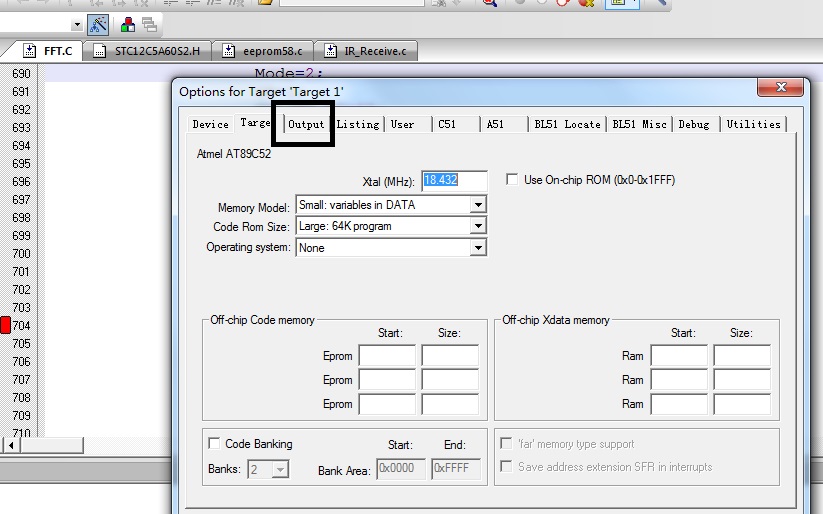Image resolution: width=823 pixels, height=514 pixels.
Task: Click line number 700 in the gutter
Action: coord(22,253)
